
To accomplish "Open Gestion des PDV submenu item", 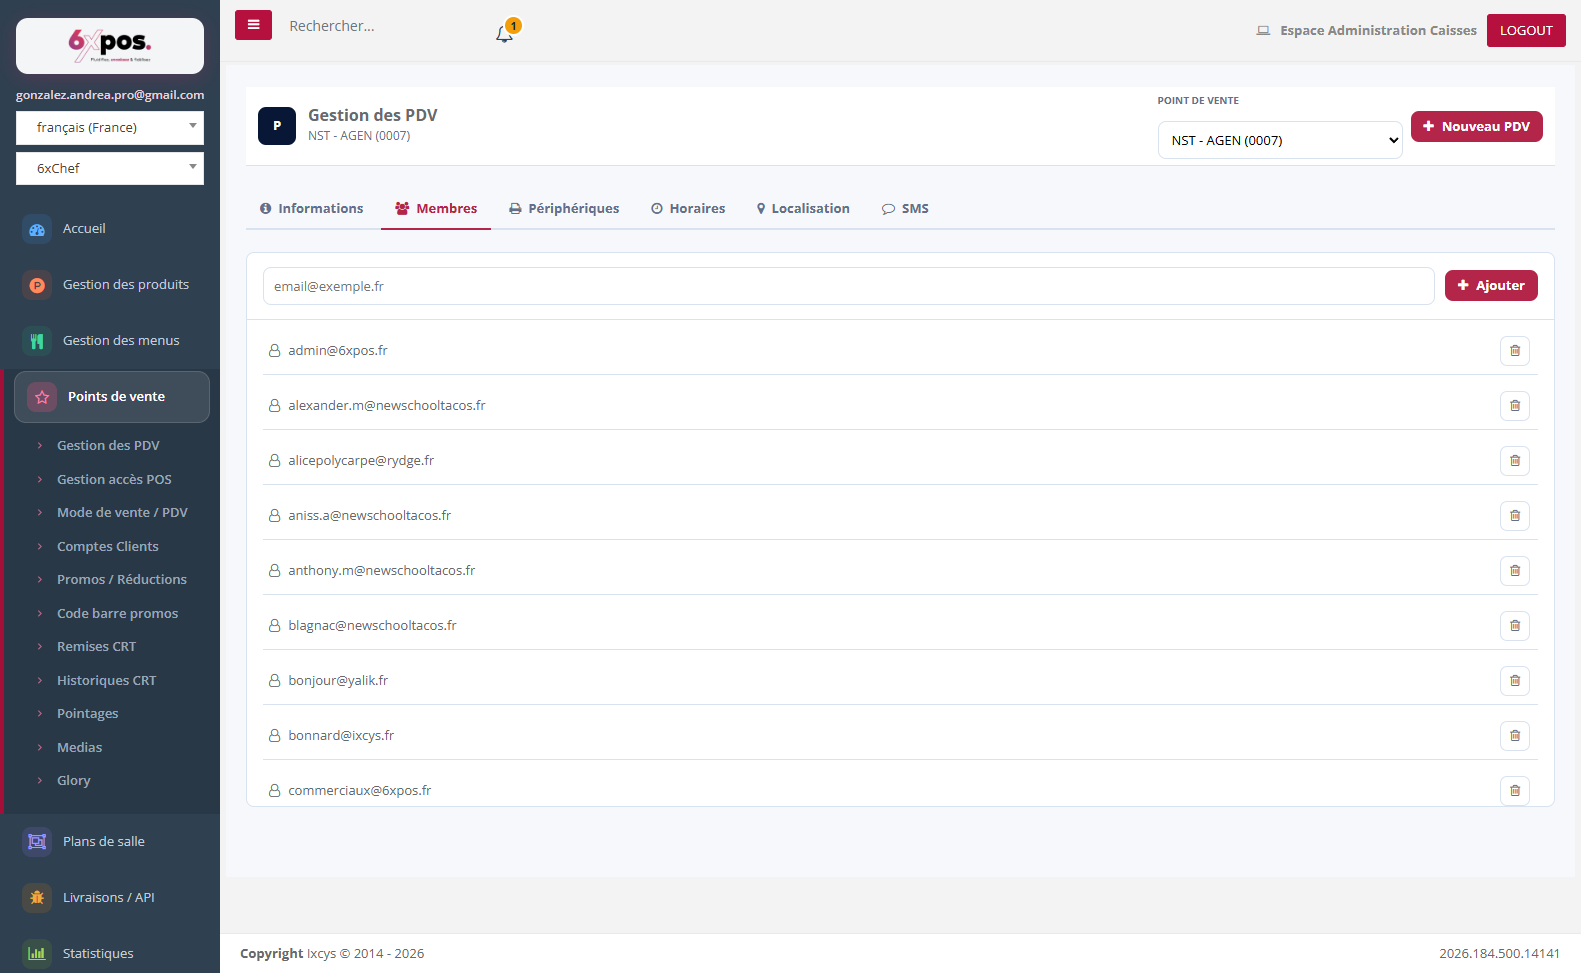I will point(108,446).
